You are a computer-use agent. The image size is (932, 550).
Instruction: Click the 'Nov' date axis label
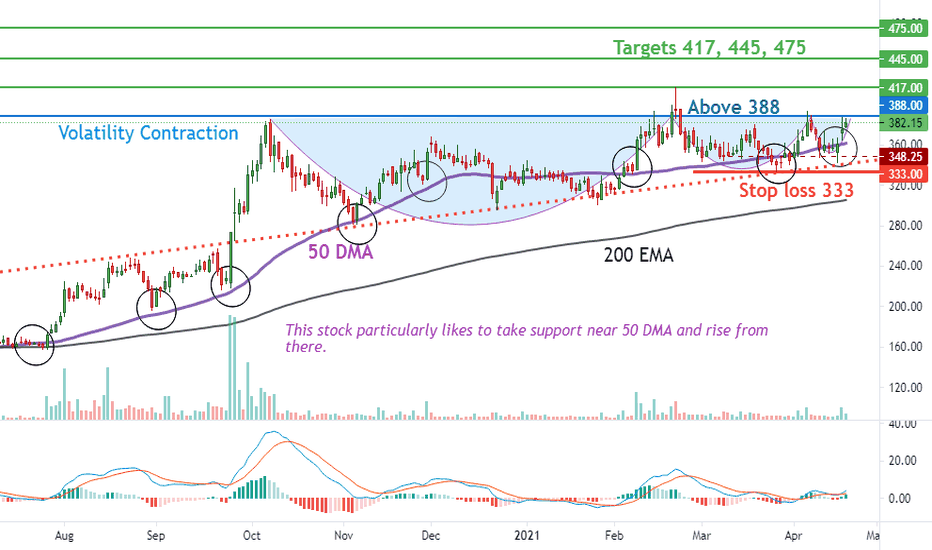click(x=344, y=536)
